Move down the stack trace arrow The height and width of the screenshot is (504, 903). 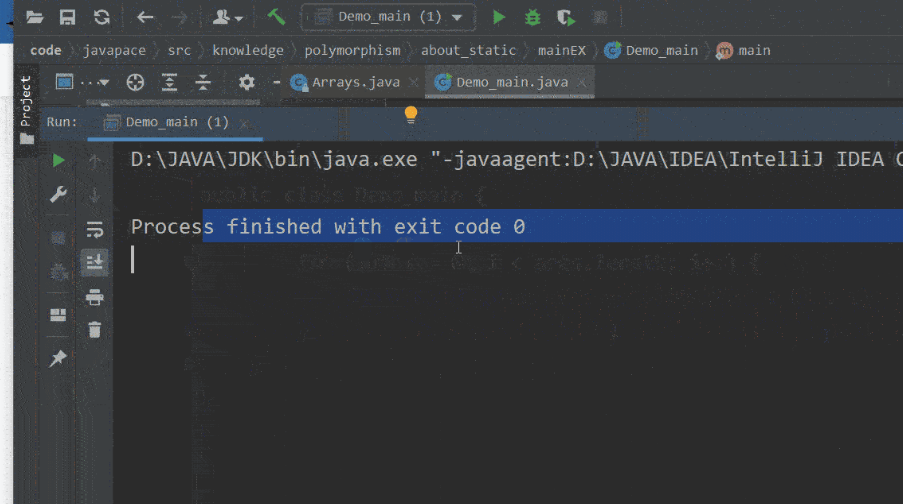click(x=95, y=196)
